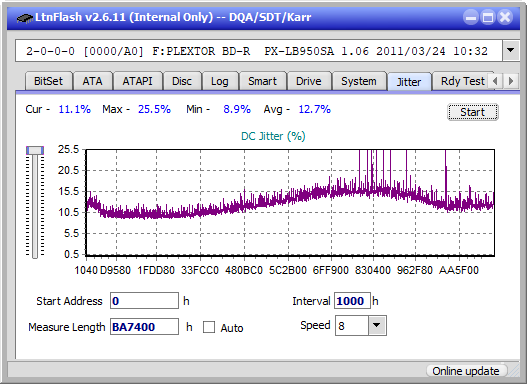Open the Disc tab
Viewport: 527px width, 384px height.
click(182, 81)
